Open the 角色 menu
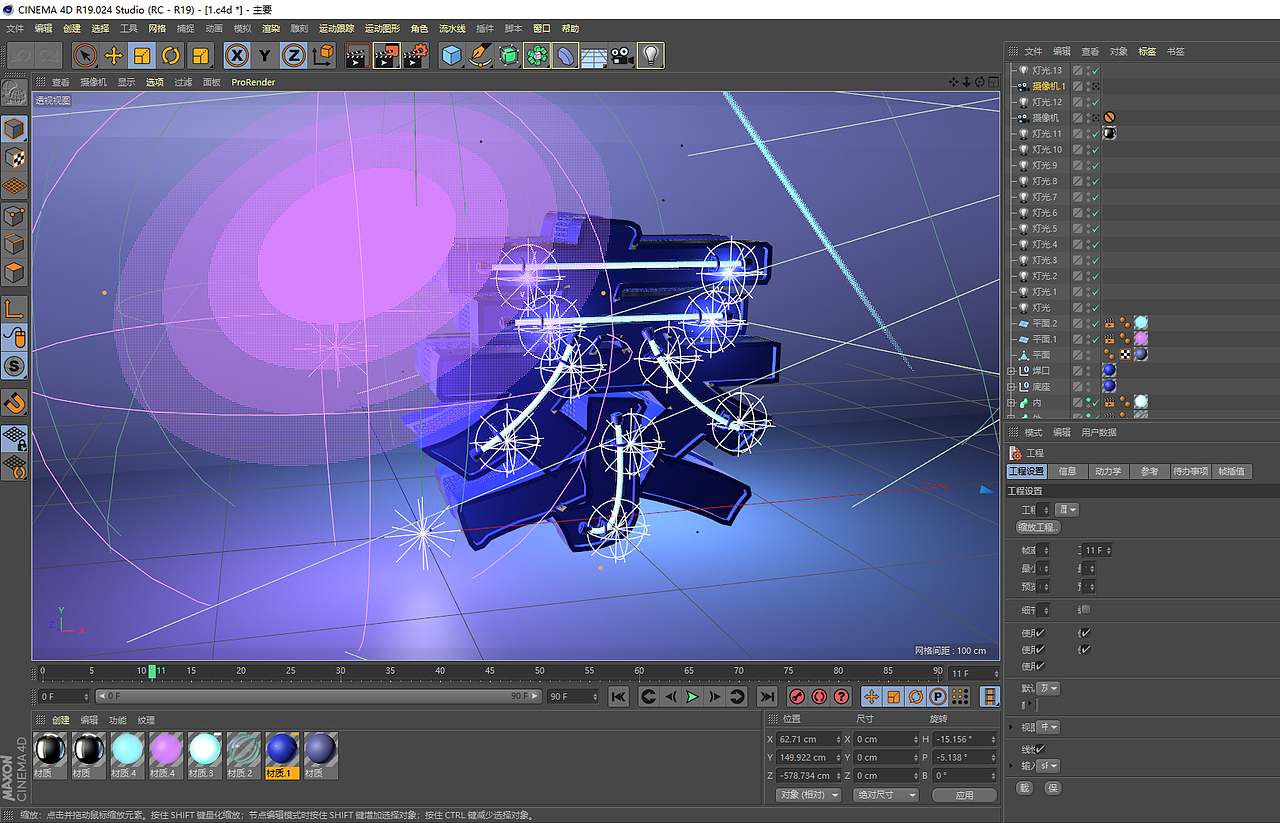 419,29
